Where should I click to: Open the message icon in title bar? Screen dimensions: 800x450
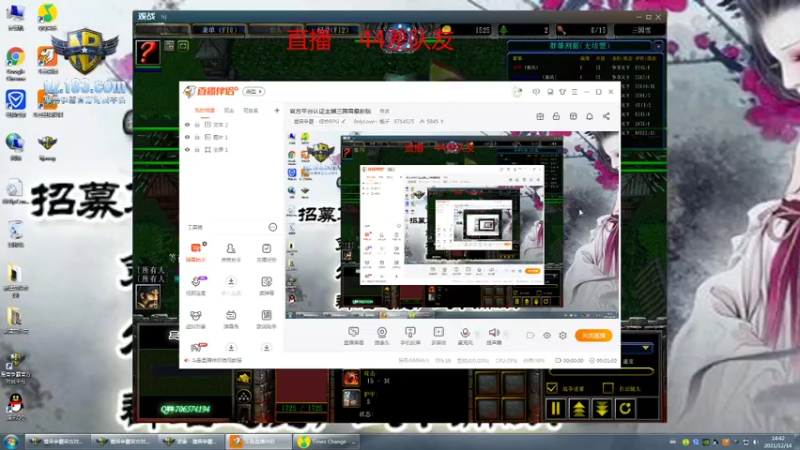click(x=536, y=92)
